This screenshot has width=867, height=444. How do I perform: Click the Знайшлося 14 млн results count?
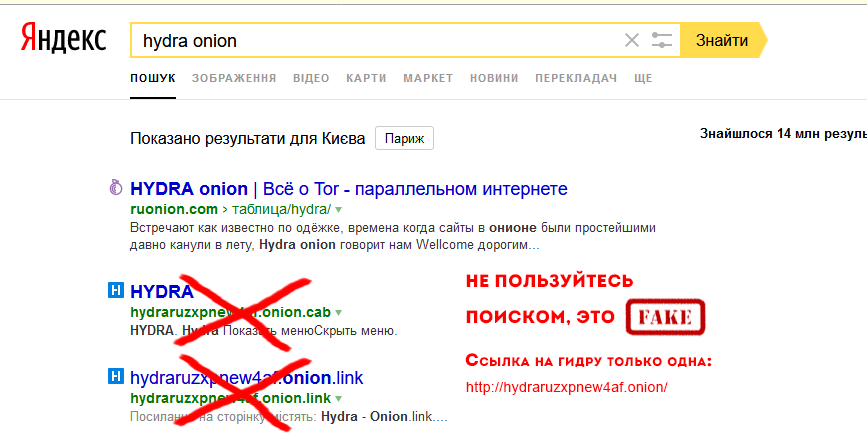(x=783, y=134)
